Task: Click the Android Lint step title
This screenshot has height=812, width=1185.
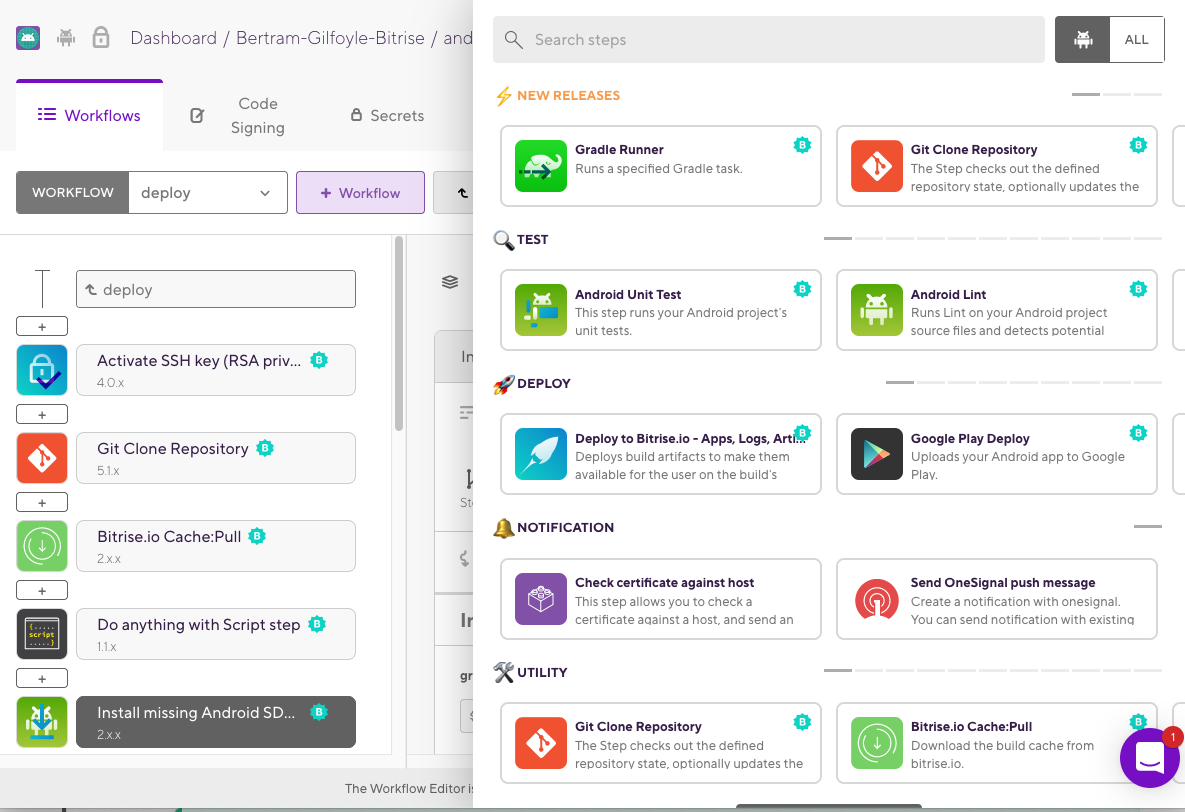Action: coord(948,294)
